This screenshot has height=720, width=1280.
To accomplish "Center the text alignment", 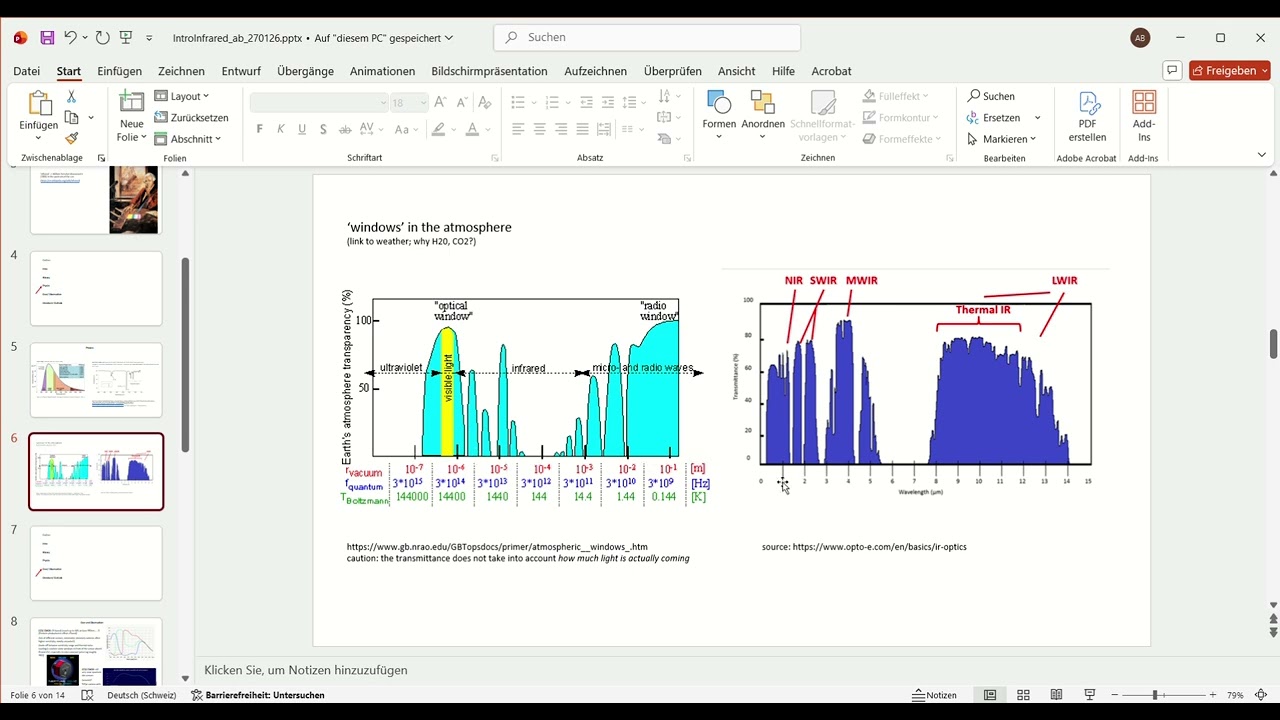I will [x=540, y=129].
